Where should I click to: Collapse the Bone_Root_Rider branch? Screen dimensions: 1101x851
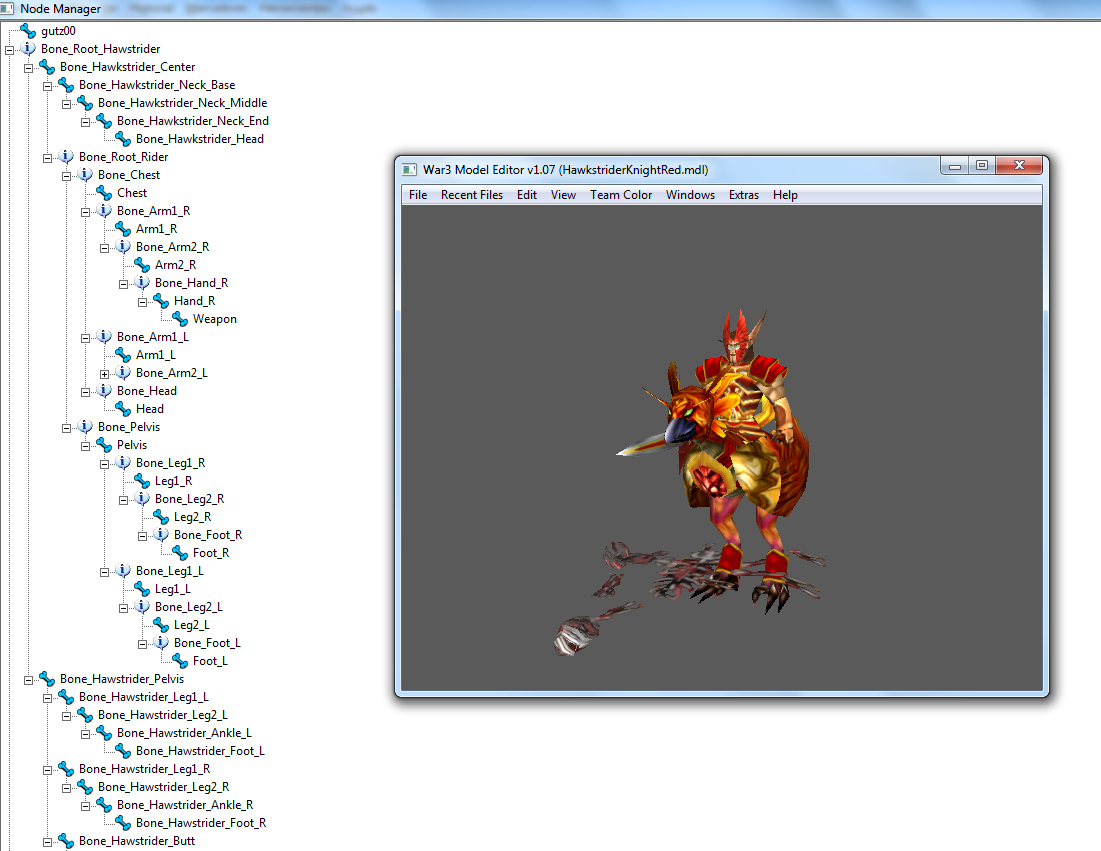coord(47,158)
